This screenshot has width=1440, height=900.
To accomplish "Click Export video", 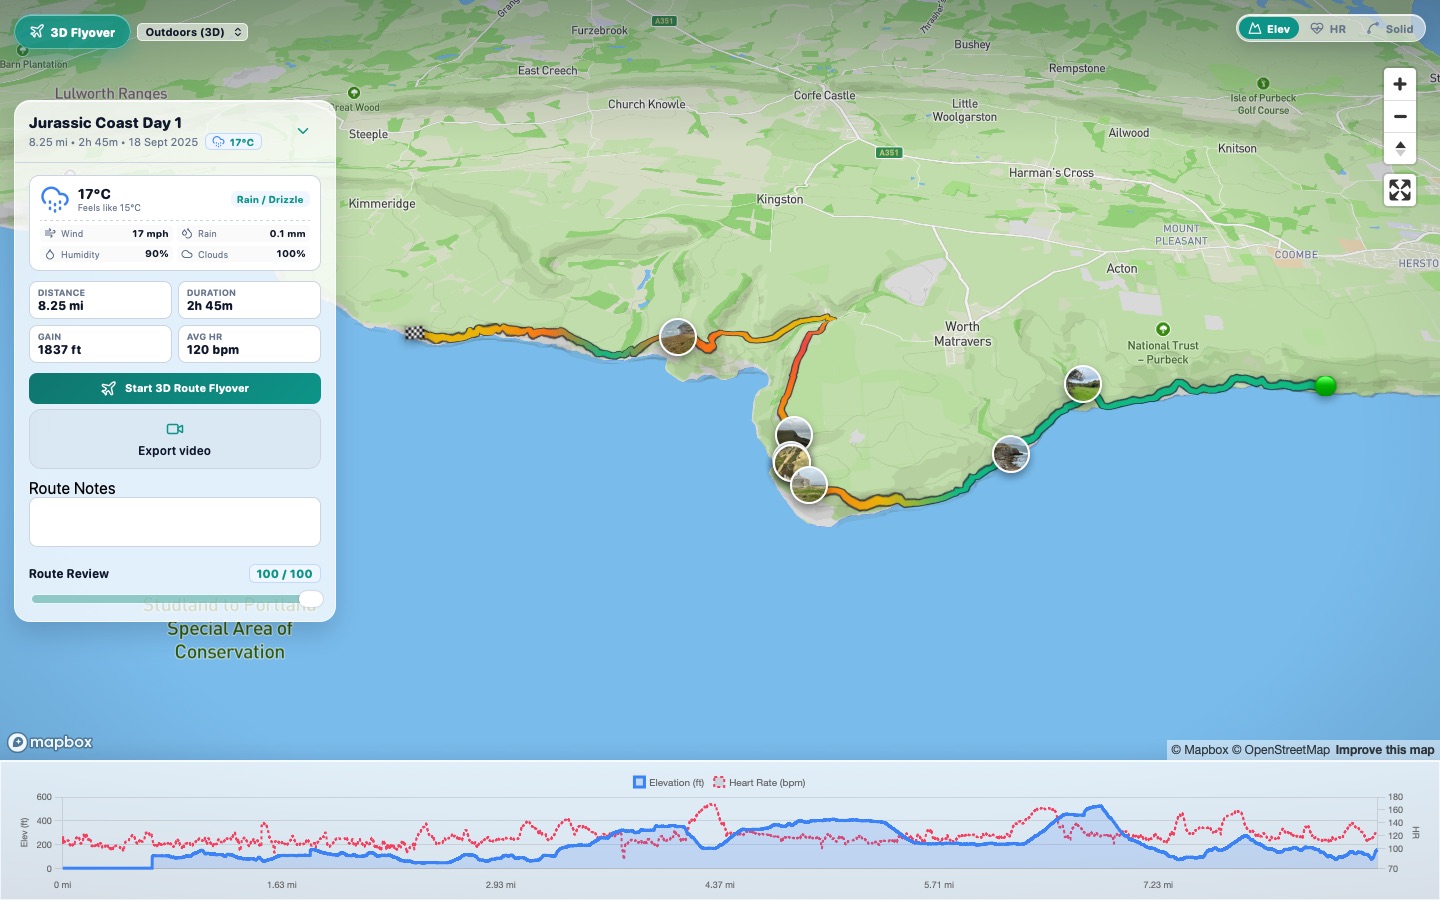I will (x=175, y=439).
